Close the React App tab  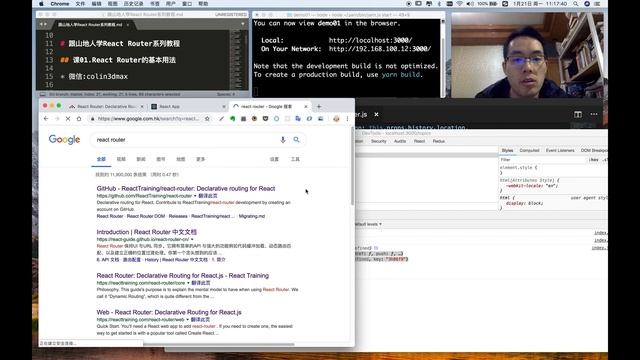pos(224,107)
